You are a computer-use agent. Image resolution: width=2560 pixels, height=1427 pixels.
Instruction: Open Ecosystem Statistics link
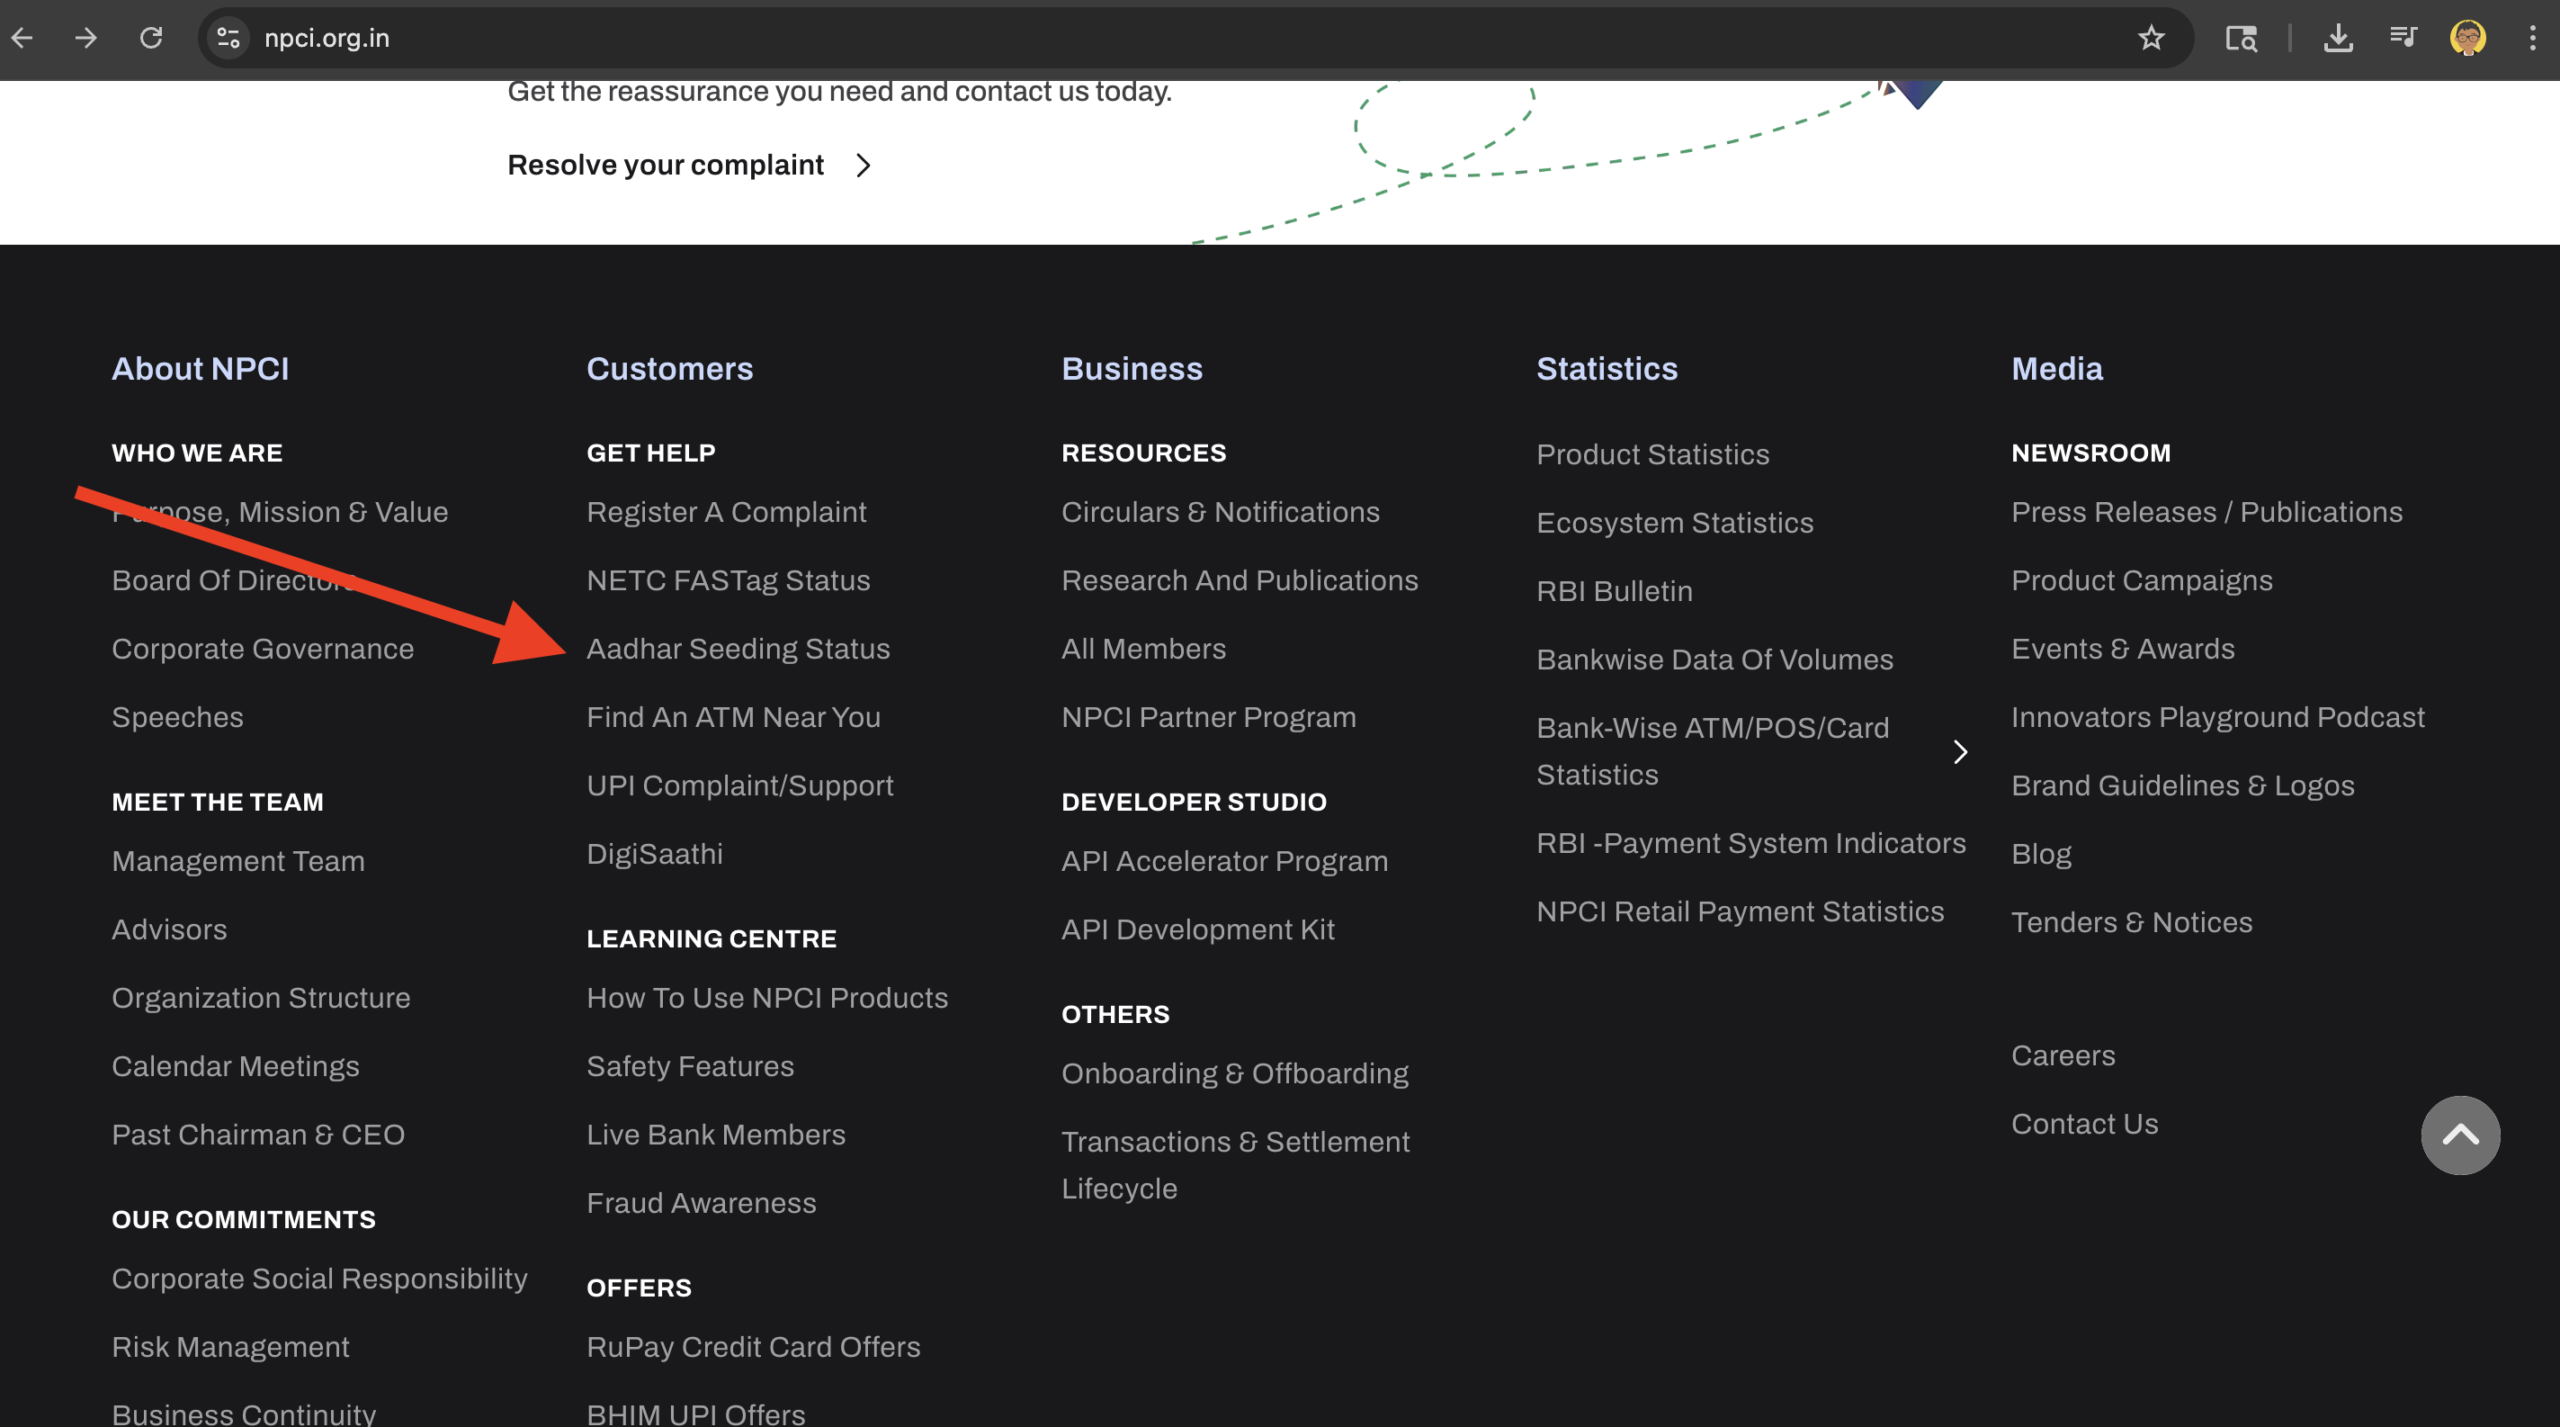pos(1675,523)
